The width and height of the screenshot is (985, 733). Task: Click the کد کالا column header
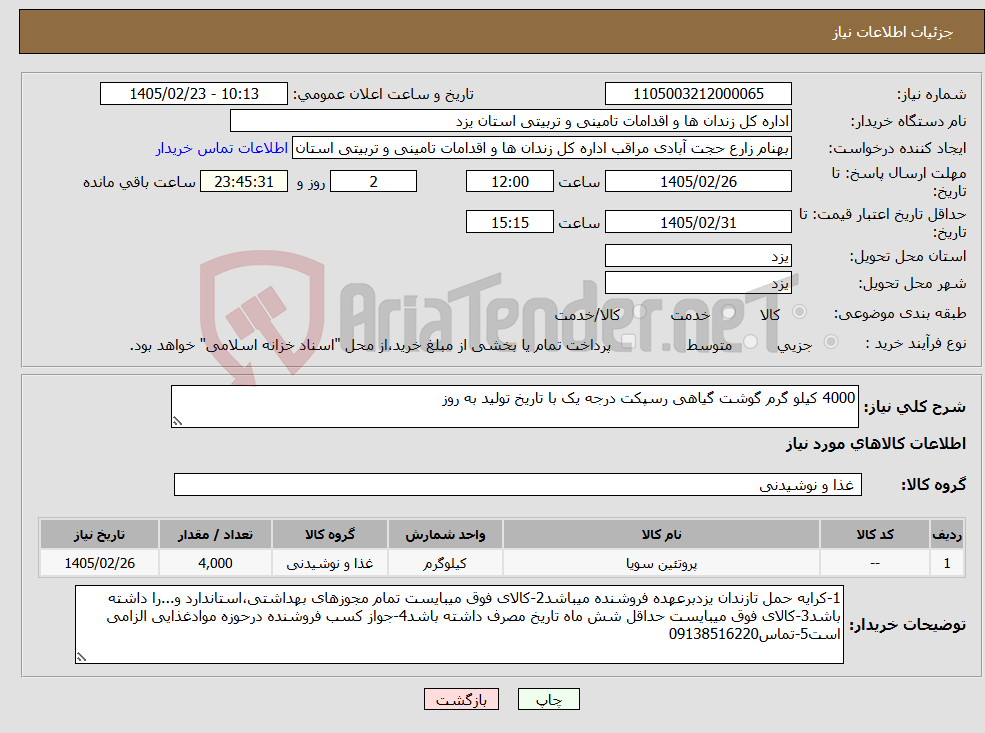pos(874,535)
